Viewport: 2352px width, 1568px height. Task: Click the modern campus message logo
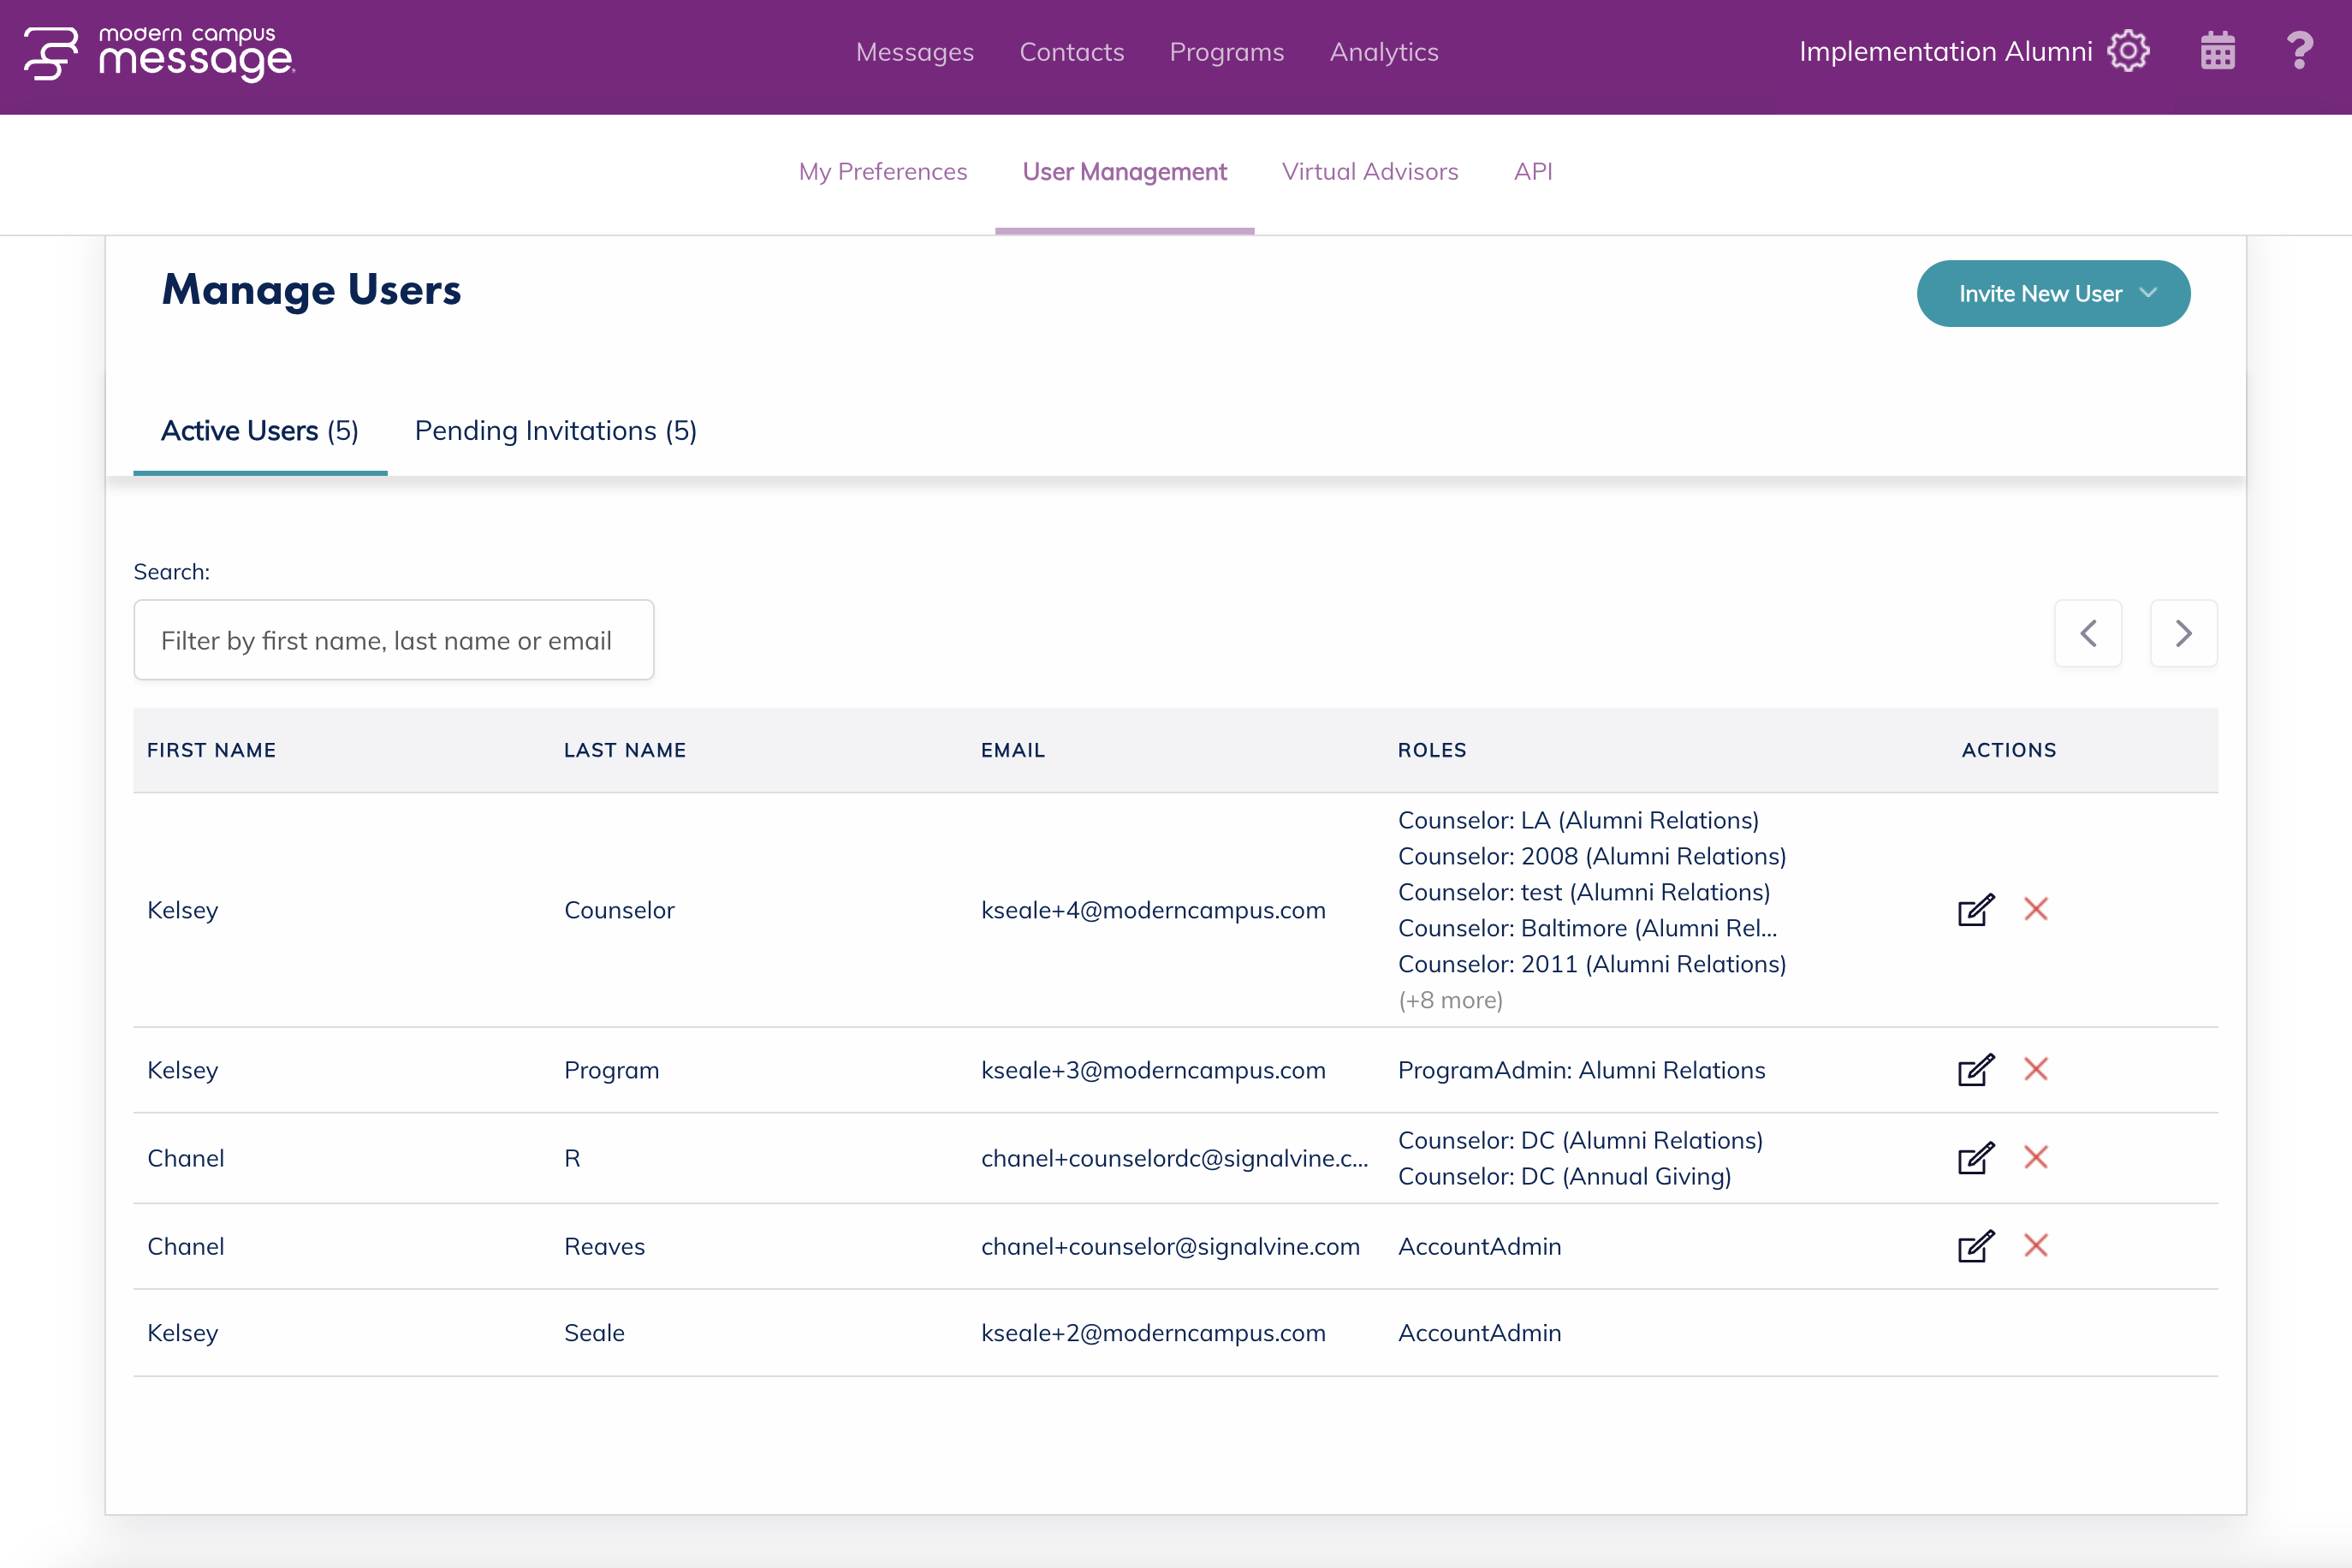pyautogui.click(x=160, y=53)
